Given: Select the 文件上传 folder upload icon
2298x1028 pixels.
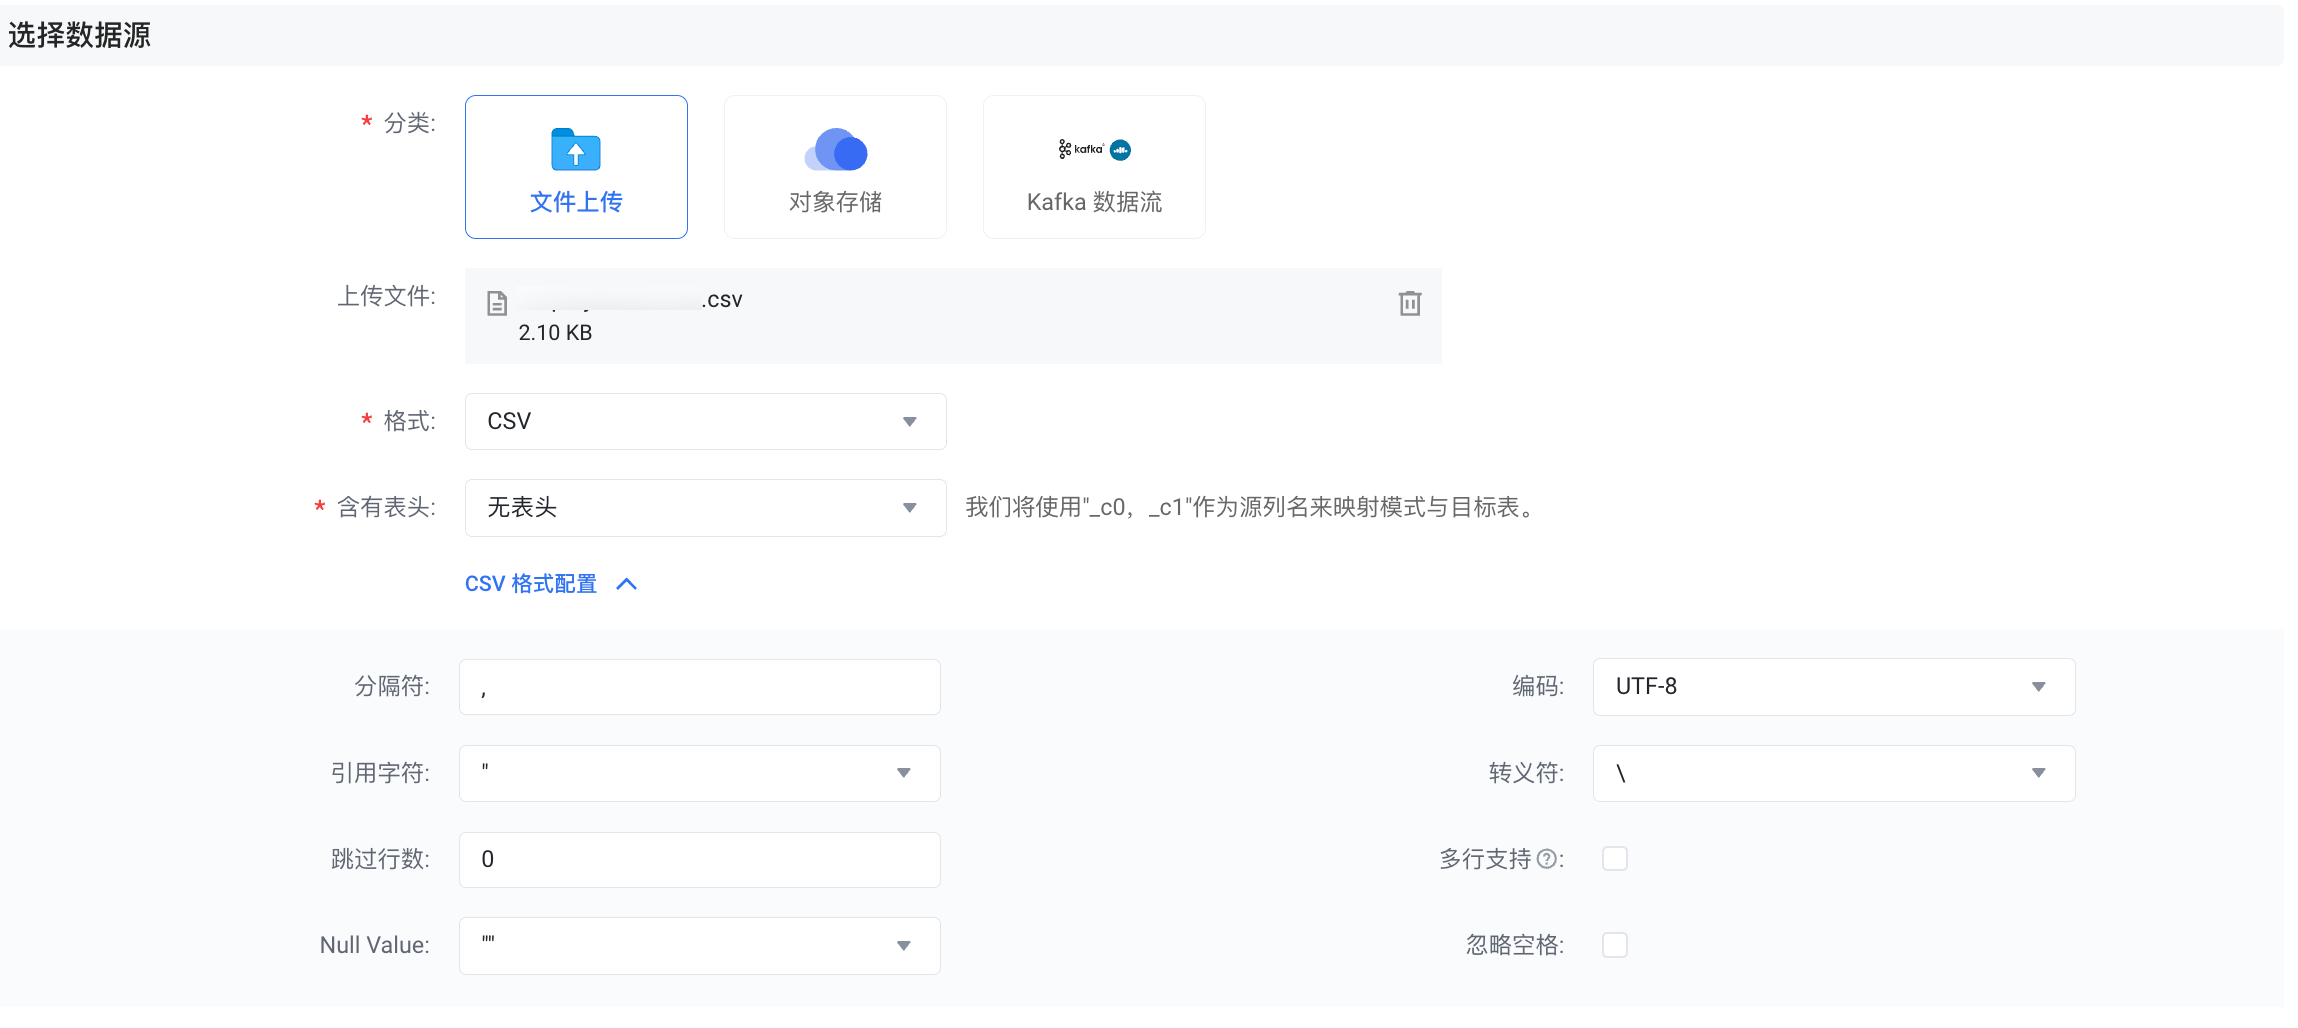Looking at the screenshot, I should pos(576,150).
